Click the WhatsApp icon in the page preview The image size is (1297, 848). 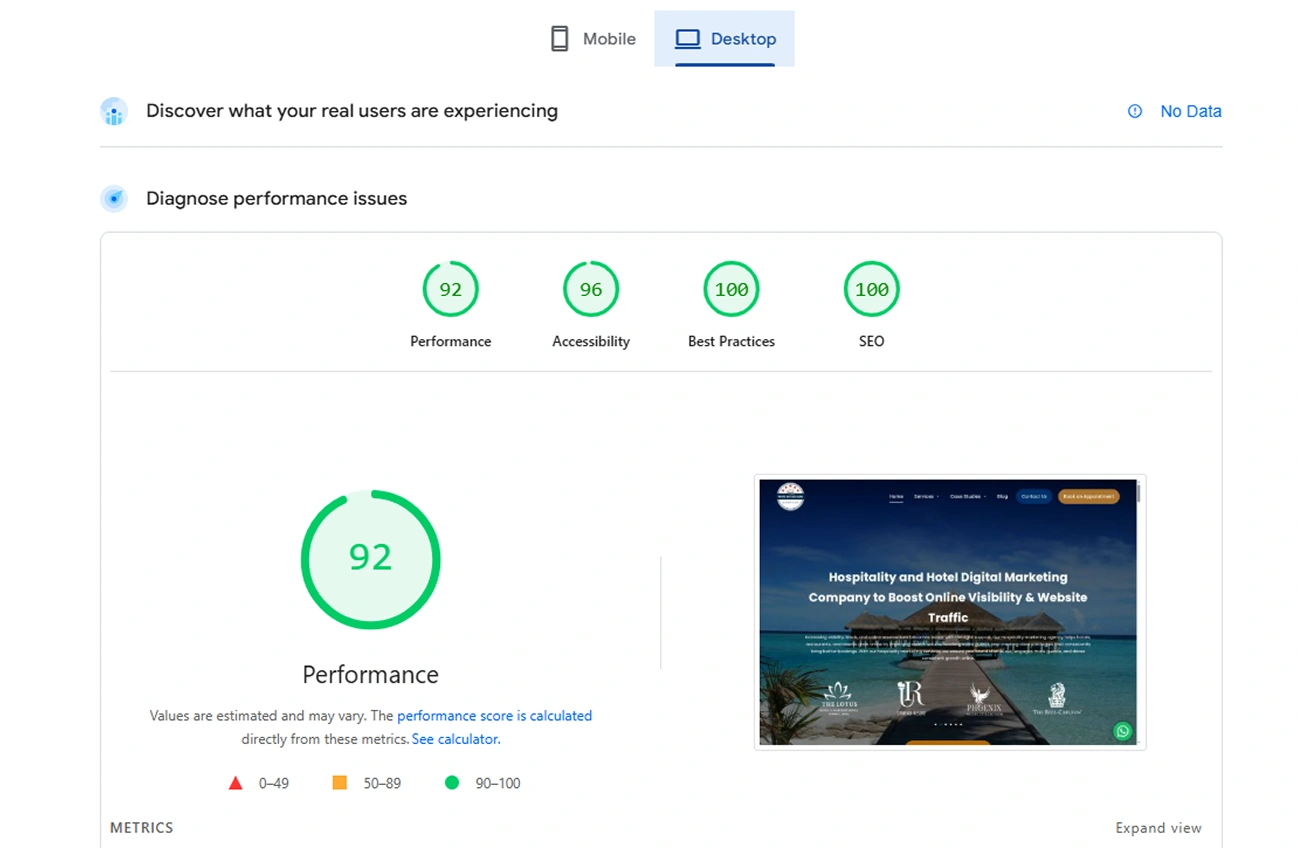click(x=1123, y=731)
